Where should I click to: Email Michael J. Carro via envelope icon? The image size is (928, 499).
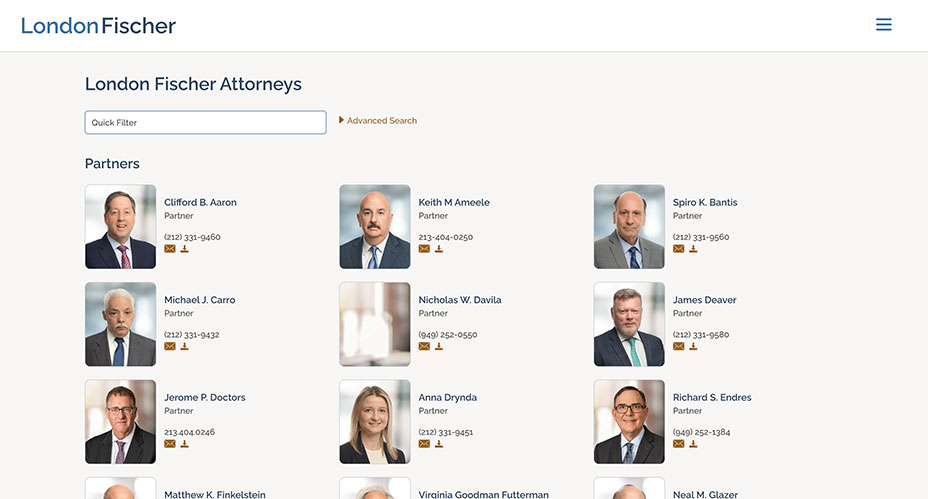point(170,347)
